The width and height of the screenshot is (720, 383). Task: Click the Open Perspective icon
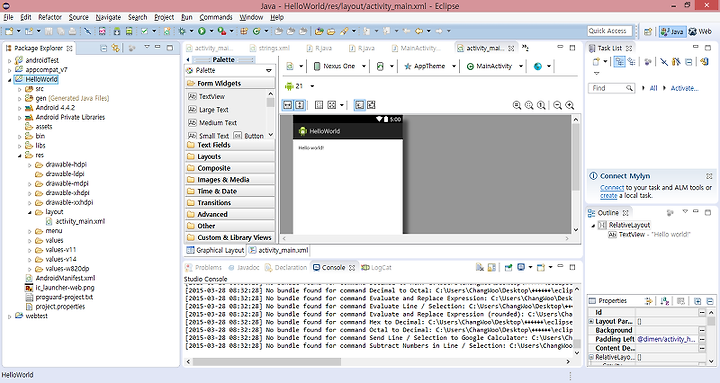(648, 31)
